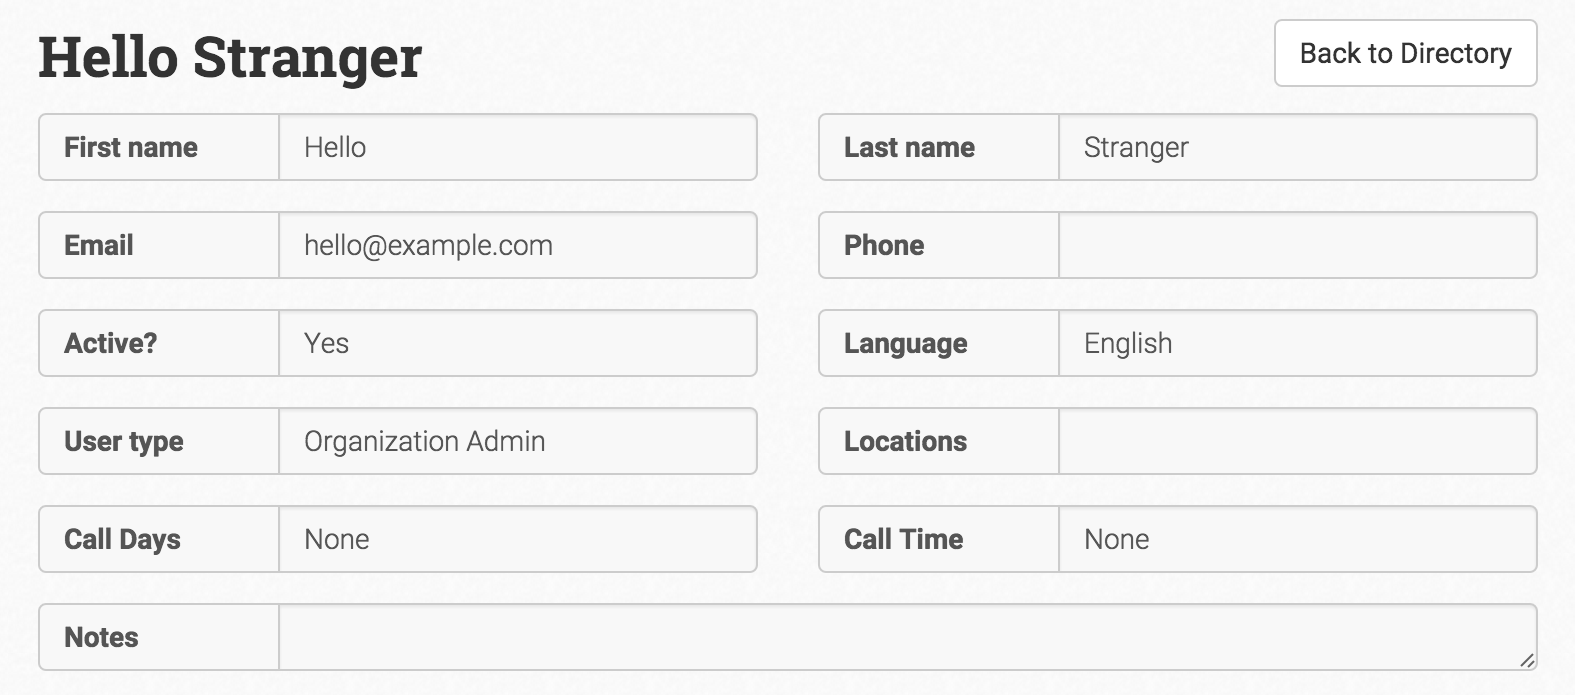Click the empty Locations field
The width and height of the screenshot is (1575, 695).
1297,441
